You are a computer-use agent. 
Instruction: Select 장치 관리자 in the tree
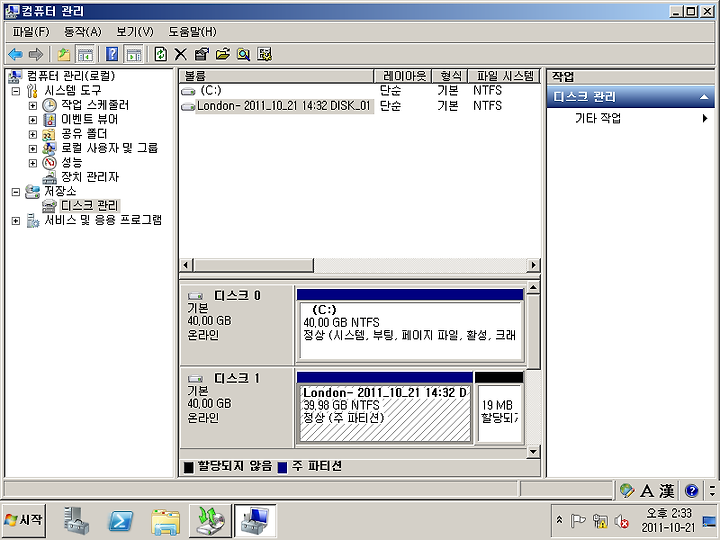[90, 177]
